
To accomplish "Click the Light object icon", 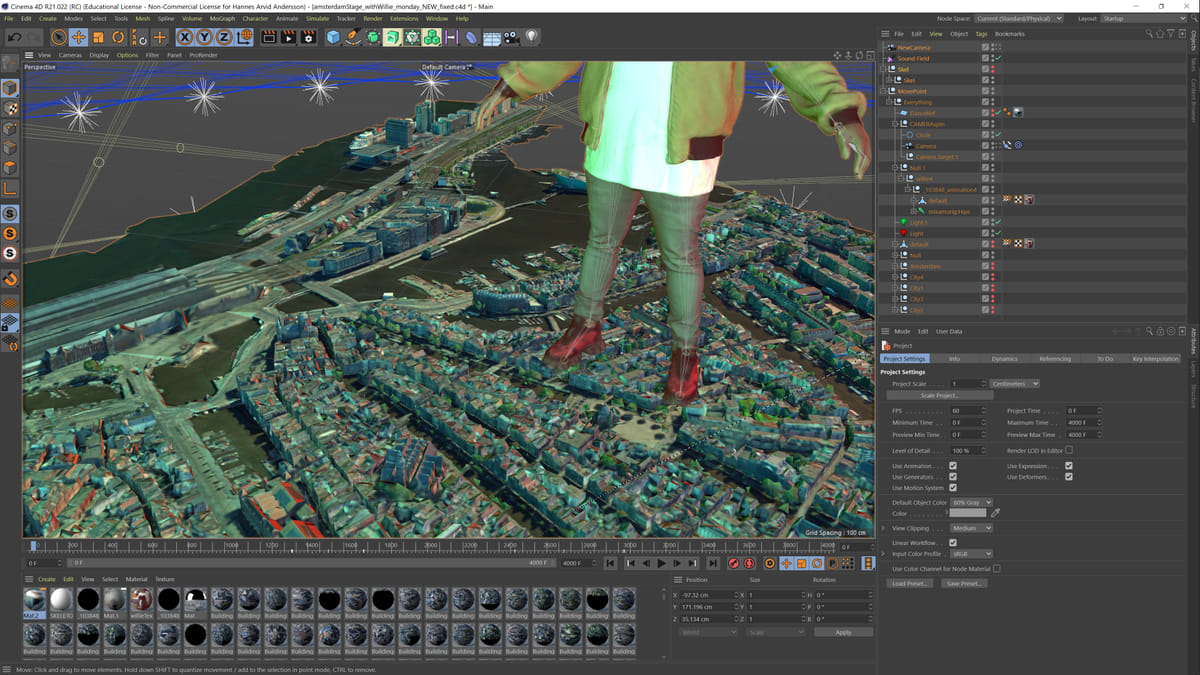I will tap(532, 37).
